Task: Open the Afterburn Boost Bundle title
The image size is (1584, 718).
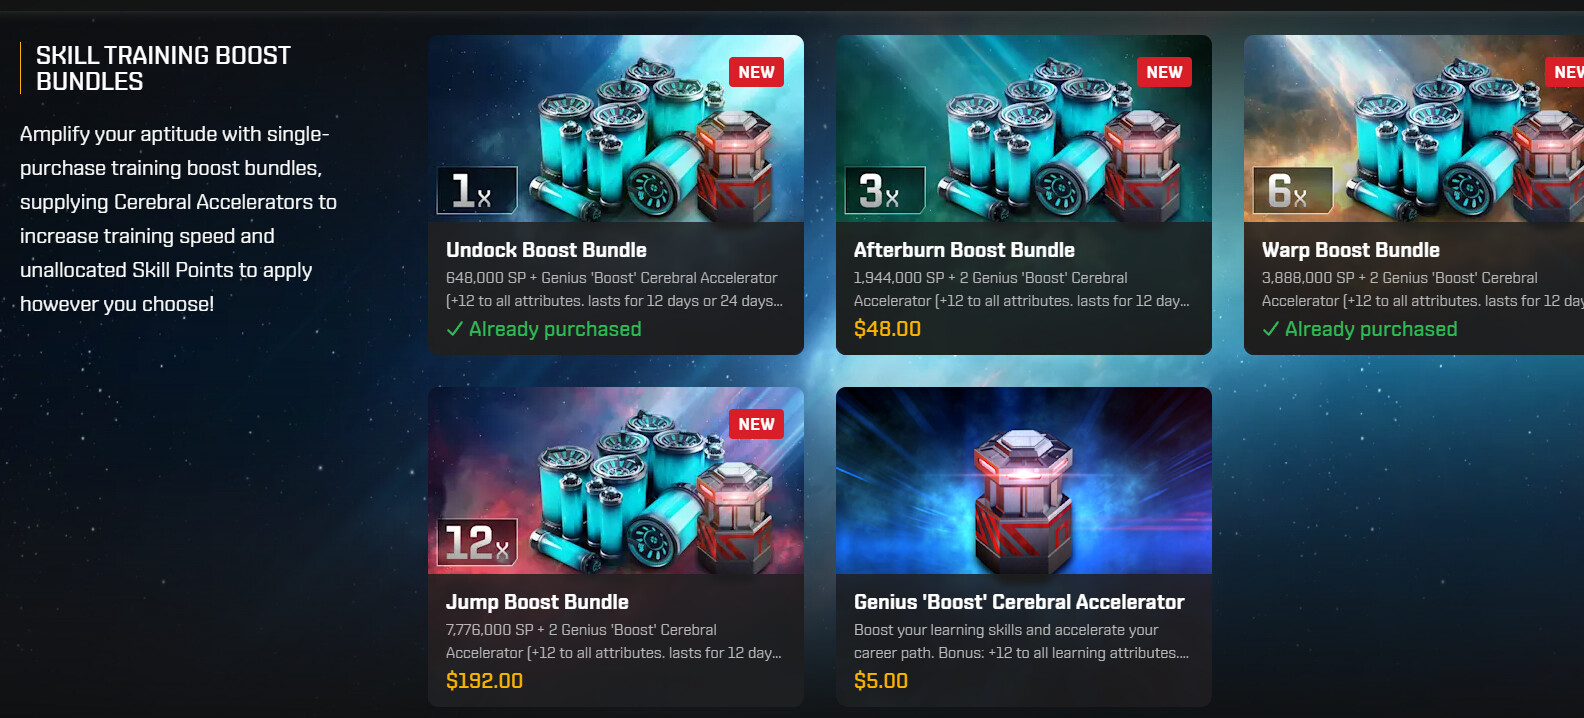Action: coord(964,250)
